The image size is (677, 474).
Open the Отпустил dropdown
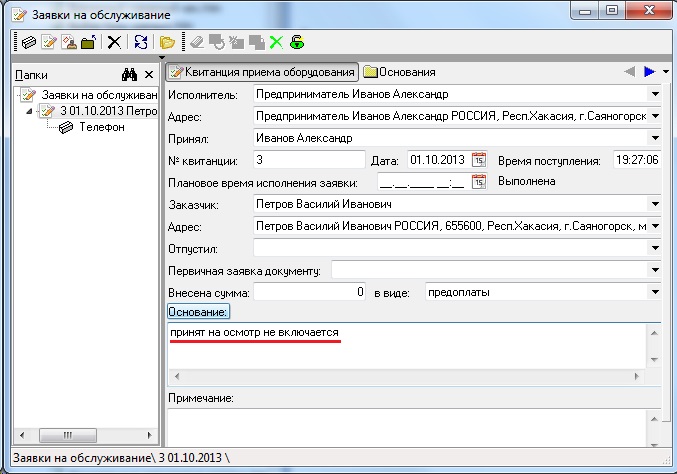tap(655, 248)
